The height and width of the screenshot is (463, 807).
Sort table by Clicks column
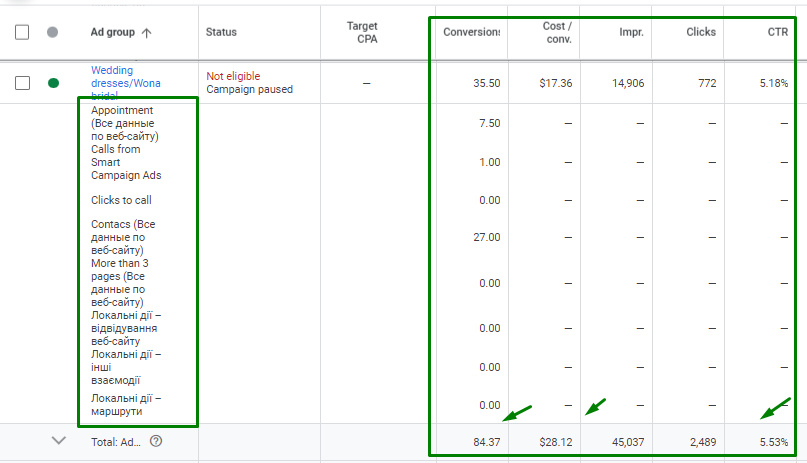(701, 32)
